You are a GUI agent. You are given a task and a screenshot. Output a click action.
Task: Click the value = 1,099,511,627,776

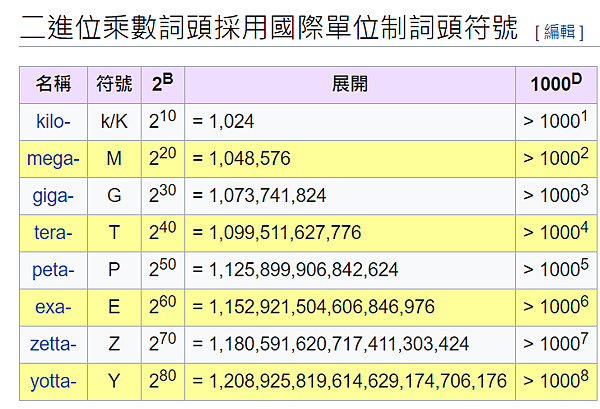(x=277, y=233)
